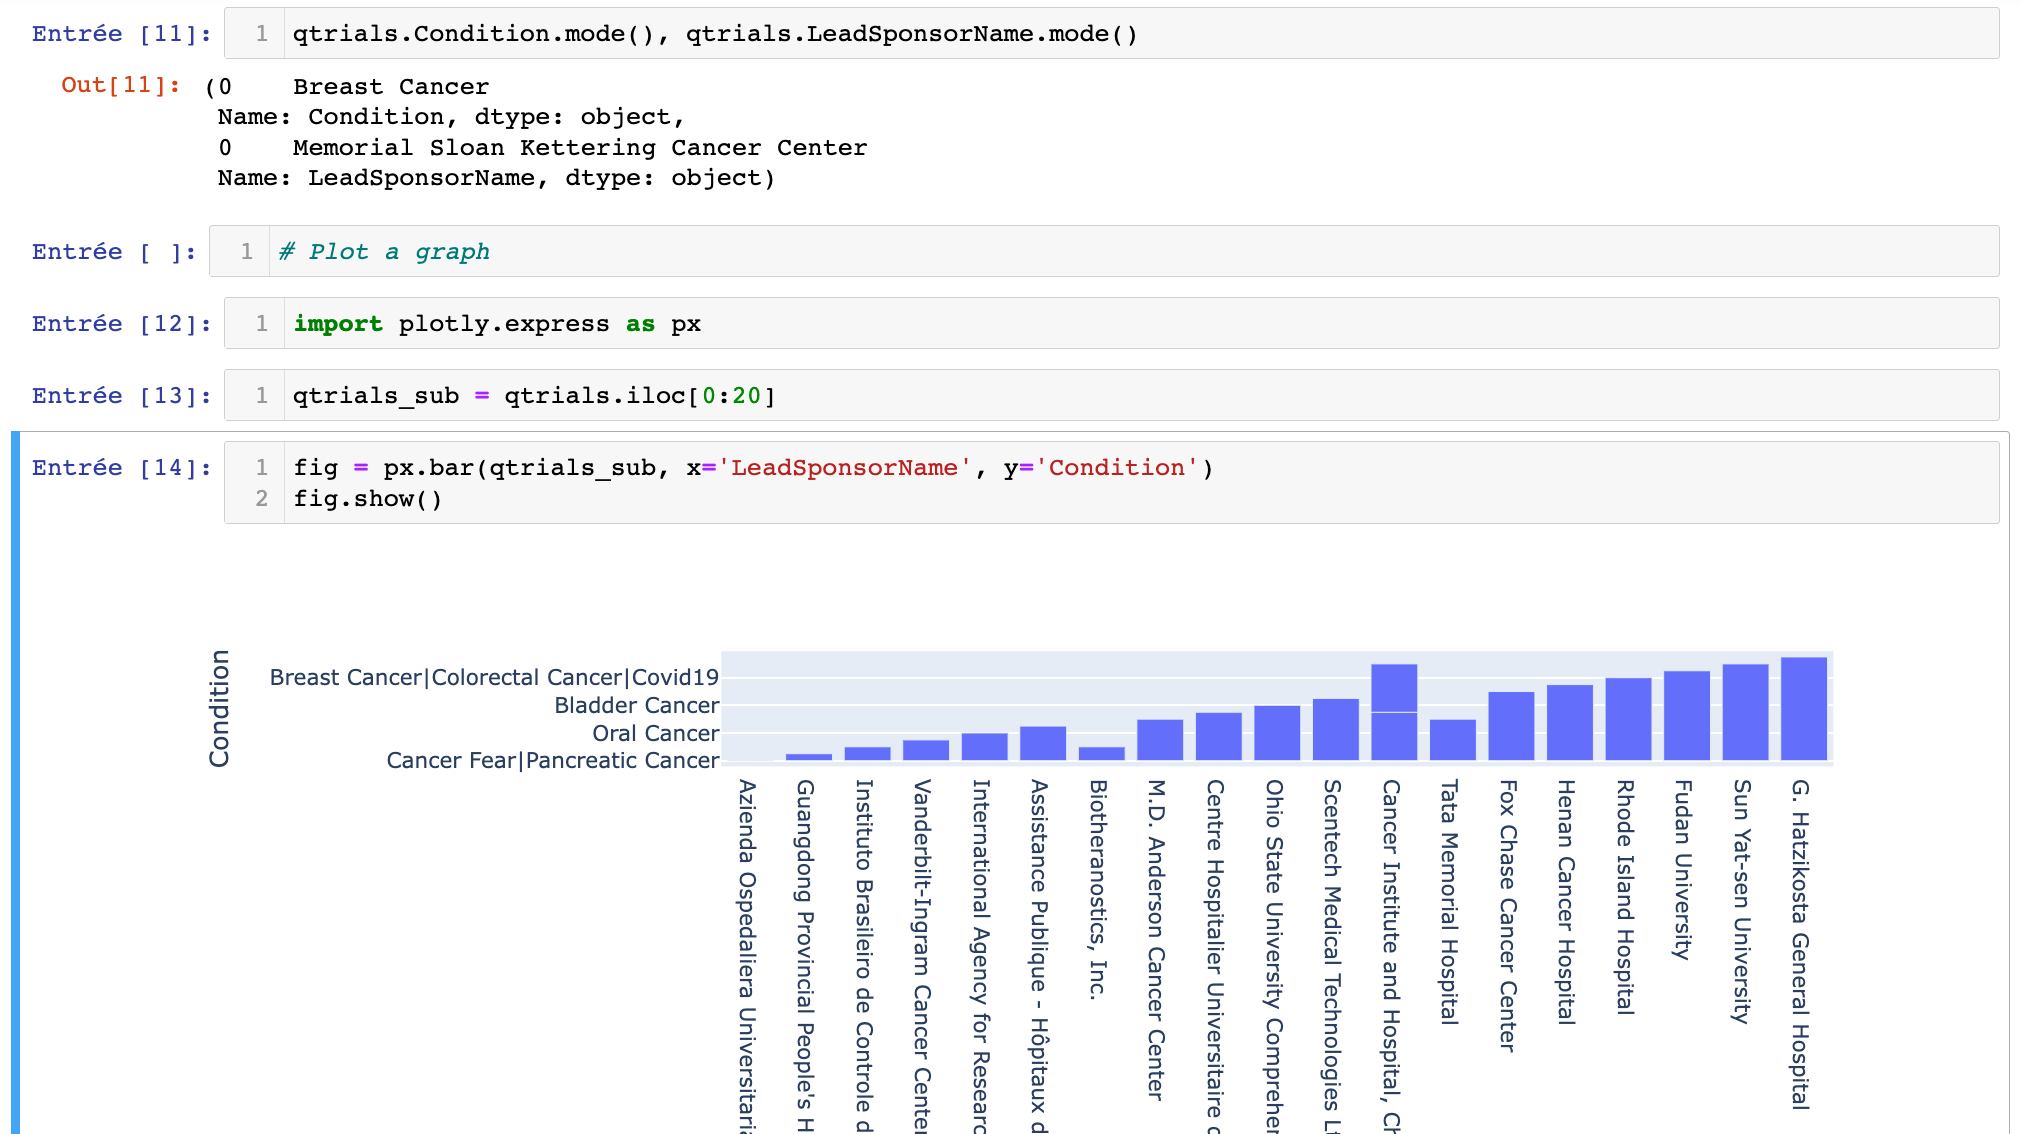Click the Centre Hospitalier Universitaire bar
This screenshot has width=2022, height=1134.
[1218, 737]
